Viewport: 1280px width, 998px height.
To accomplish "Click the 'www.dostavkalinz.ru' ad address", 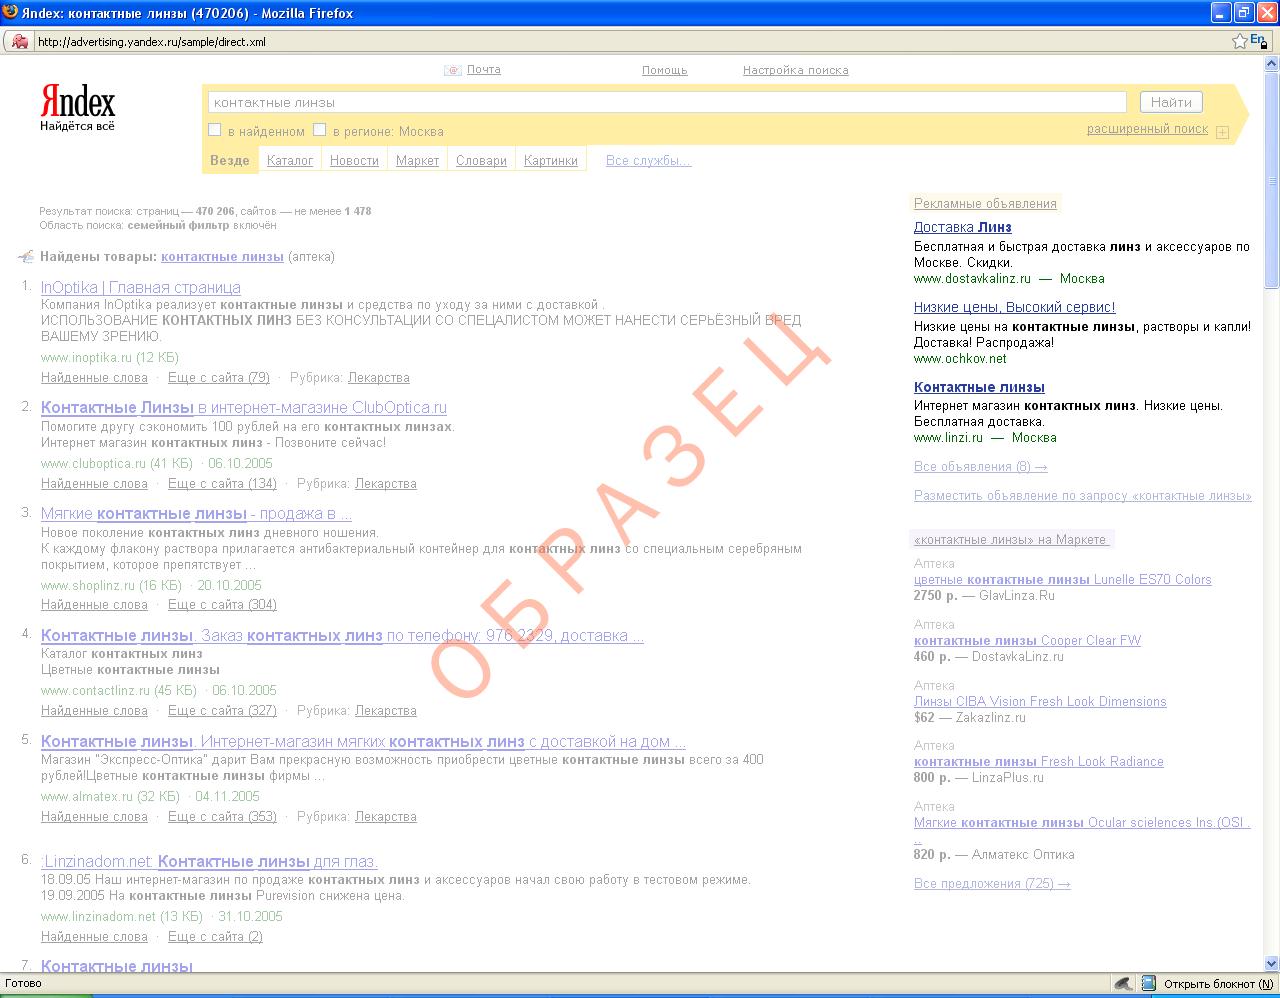I will 972,279.
